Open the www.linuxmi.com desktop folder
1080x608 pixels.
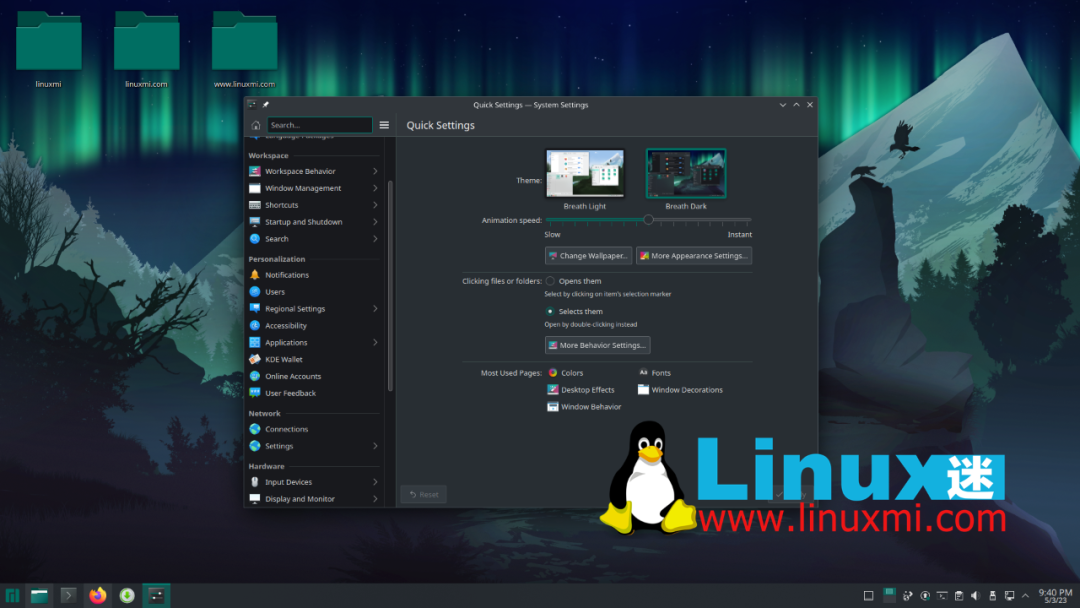245,50
